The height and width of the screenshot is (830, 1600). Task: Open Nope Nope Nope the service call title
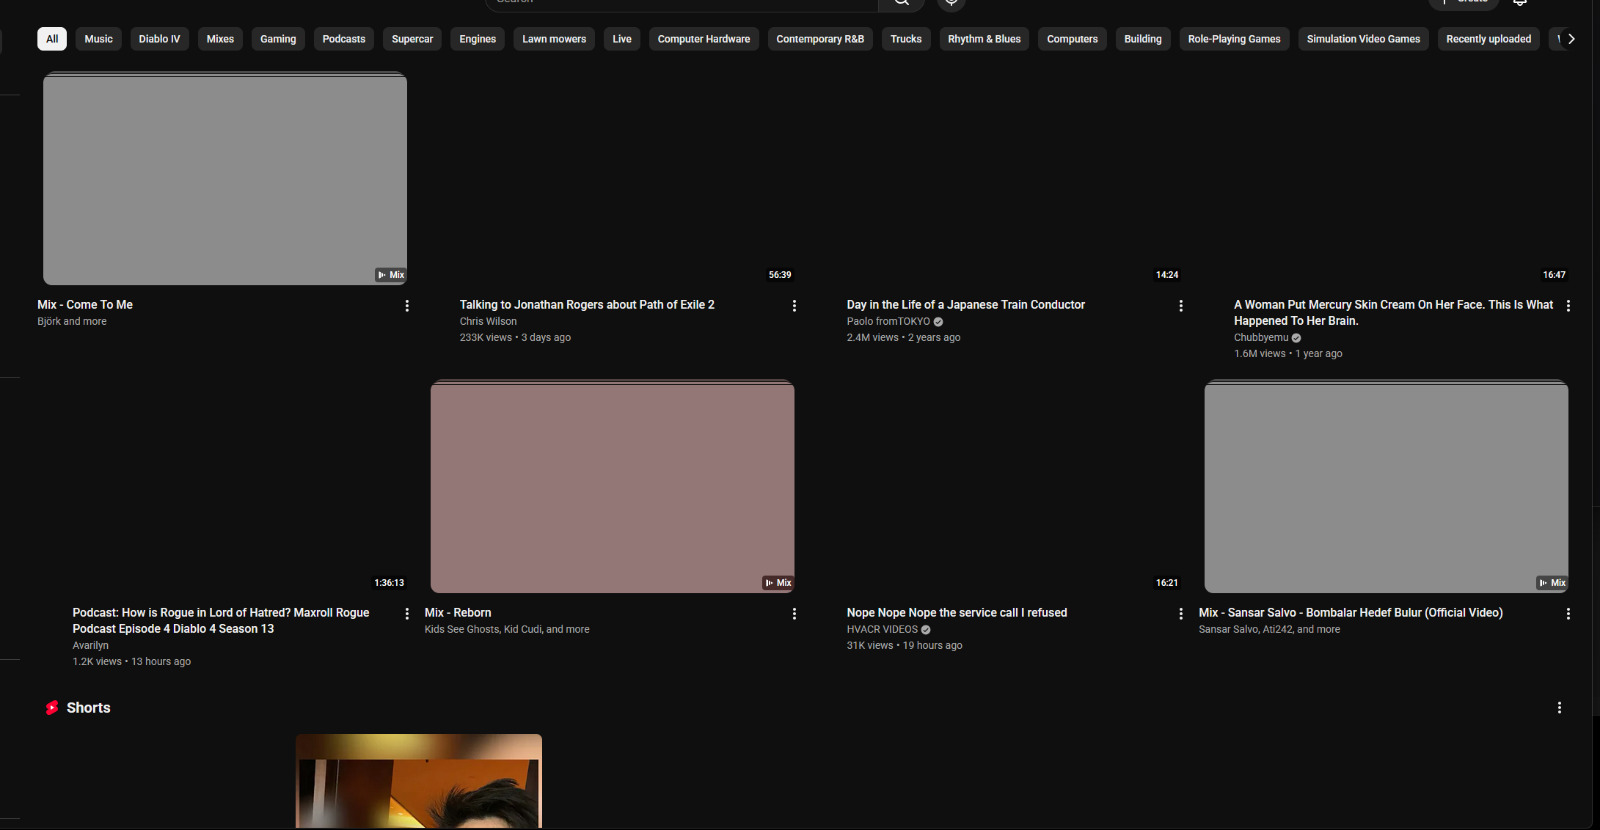pyautogui.click(x=957, y=613)
